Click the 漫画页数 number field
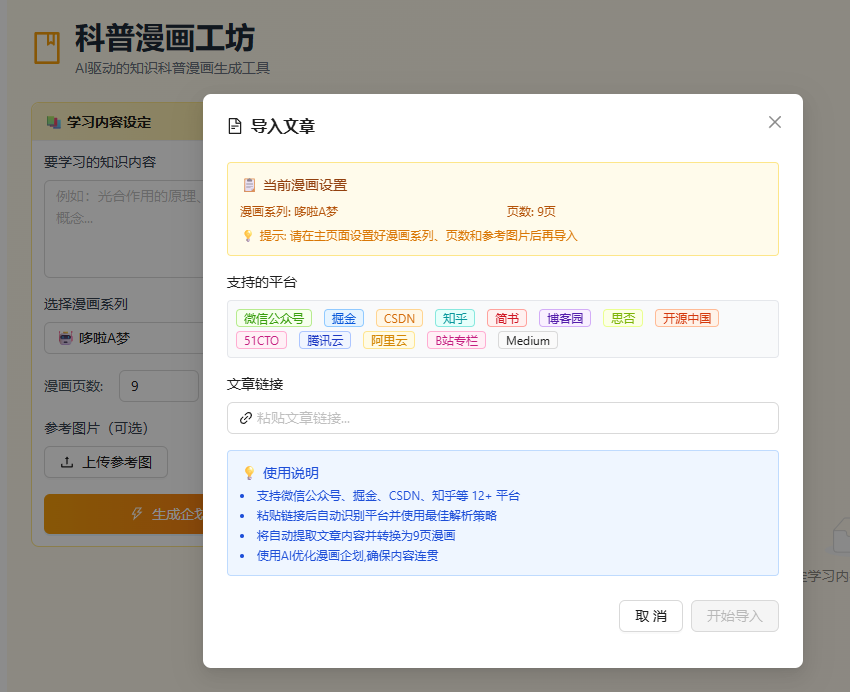This screenshot has width=850, height=692. click(159, 386)
